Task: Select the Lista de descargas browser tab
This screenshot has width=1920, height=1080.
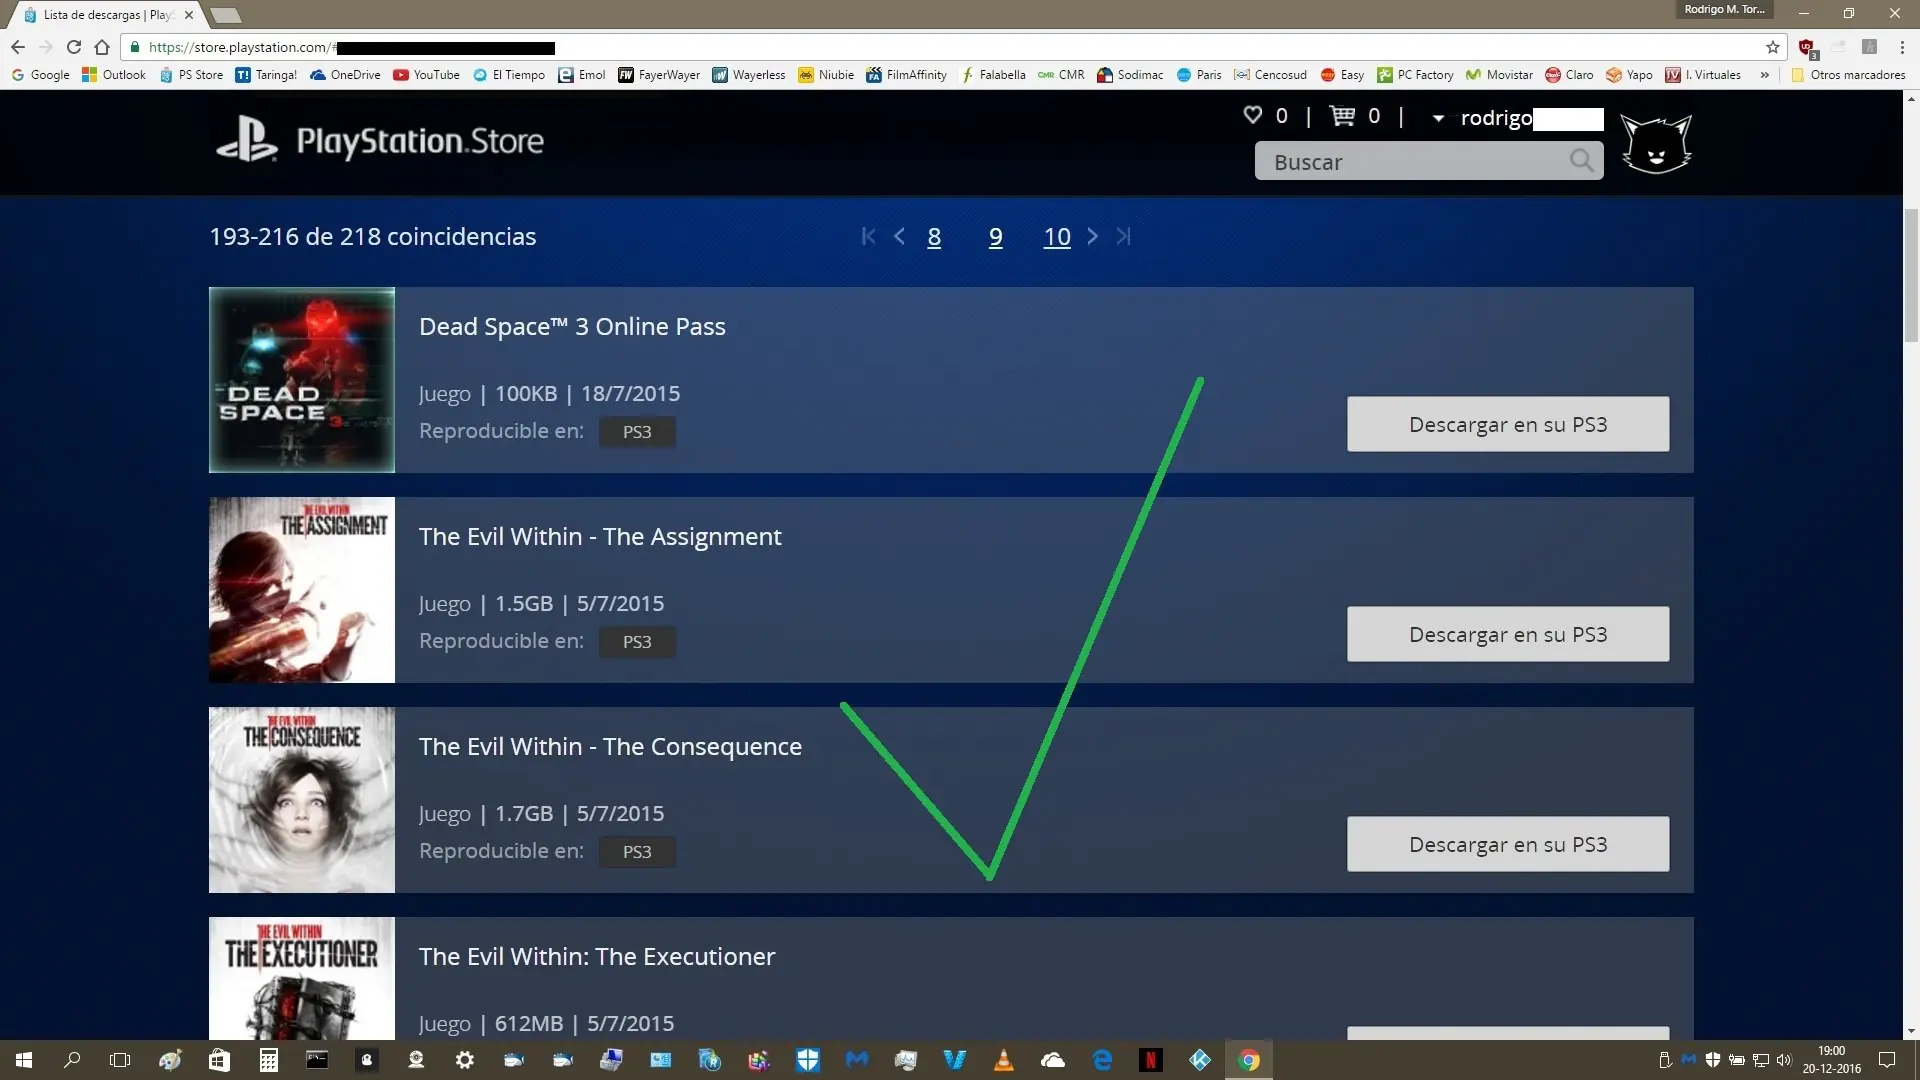Action: click(x=100, y=14)
